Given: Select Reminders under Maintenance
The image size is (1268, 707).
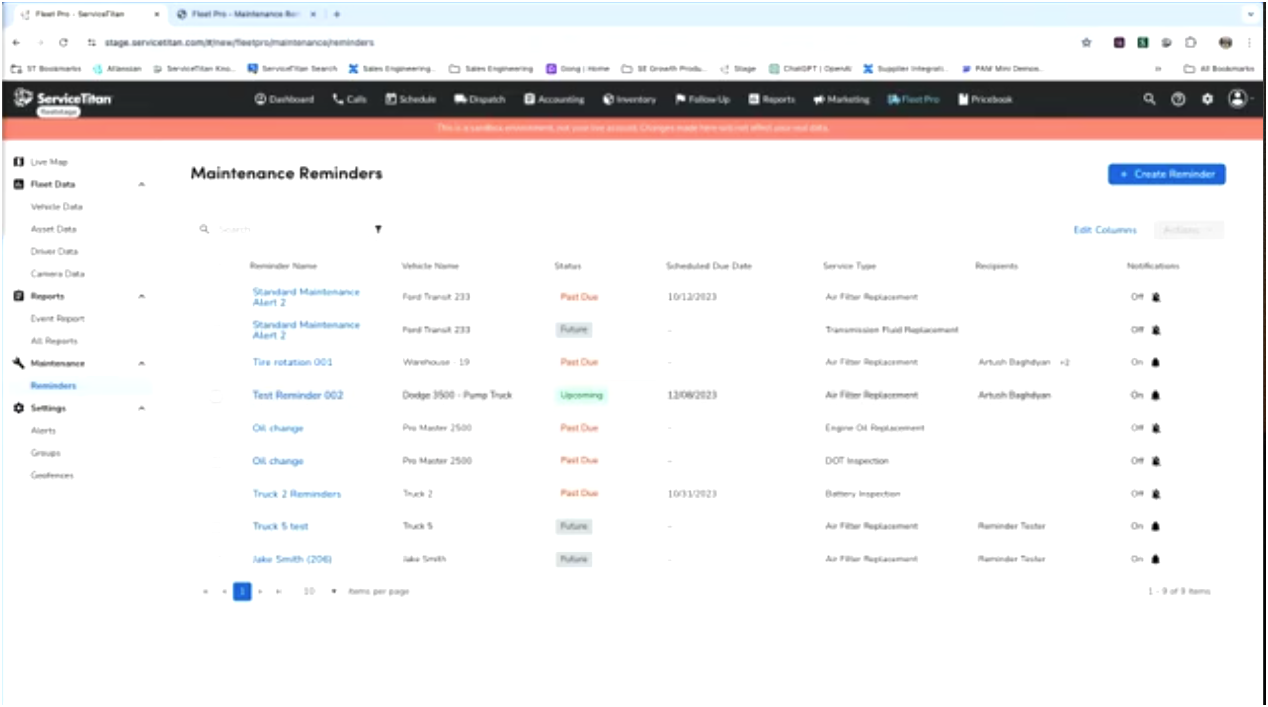Looking at the screenshot, I should click(x=53, y=386).
